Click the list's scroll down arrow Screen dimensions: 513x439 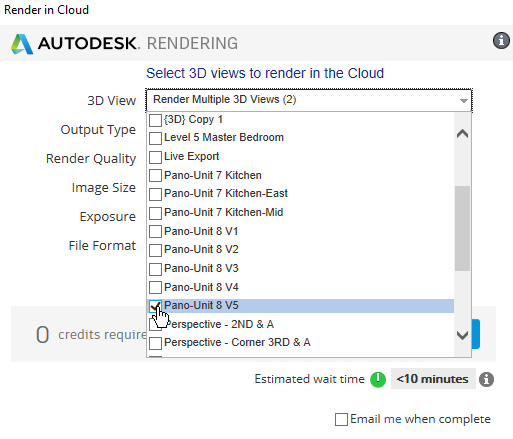click(x=462, y=335)
